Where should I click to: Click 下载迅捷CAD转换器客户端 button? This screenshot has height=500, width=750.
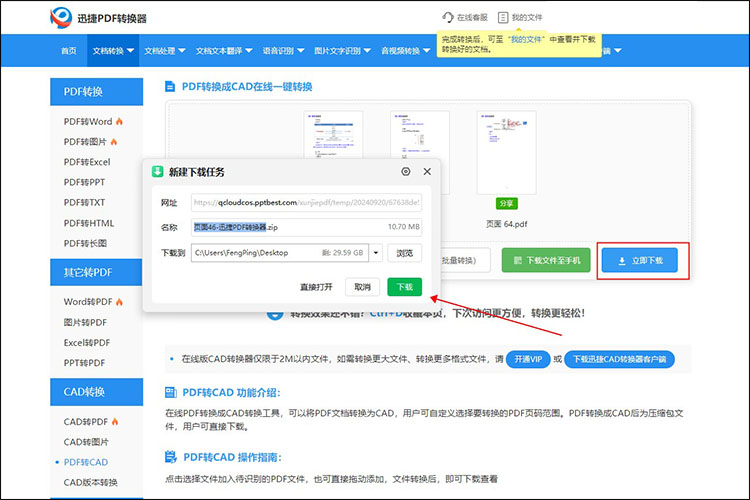(x=619, y=359)
